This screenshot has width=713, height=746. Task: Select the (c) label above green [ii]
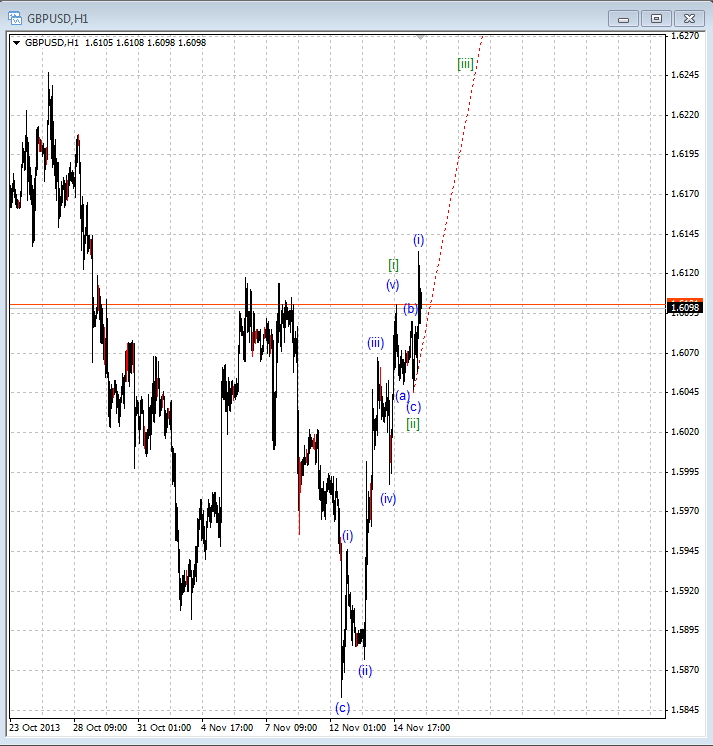[413, 407]
